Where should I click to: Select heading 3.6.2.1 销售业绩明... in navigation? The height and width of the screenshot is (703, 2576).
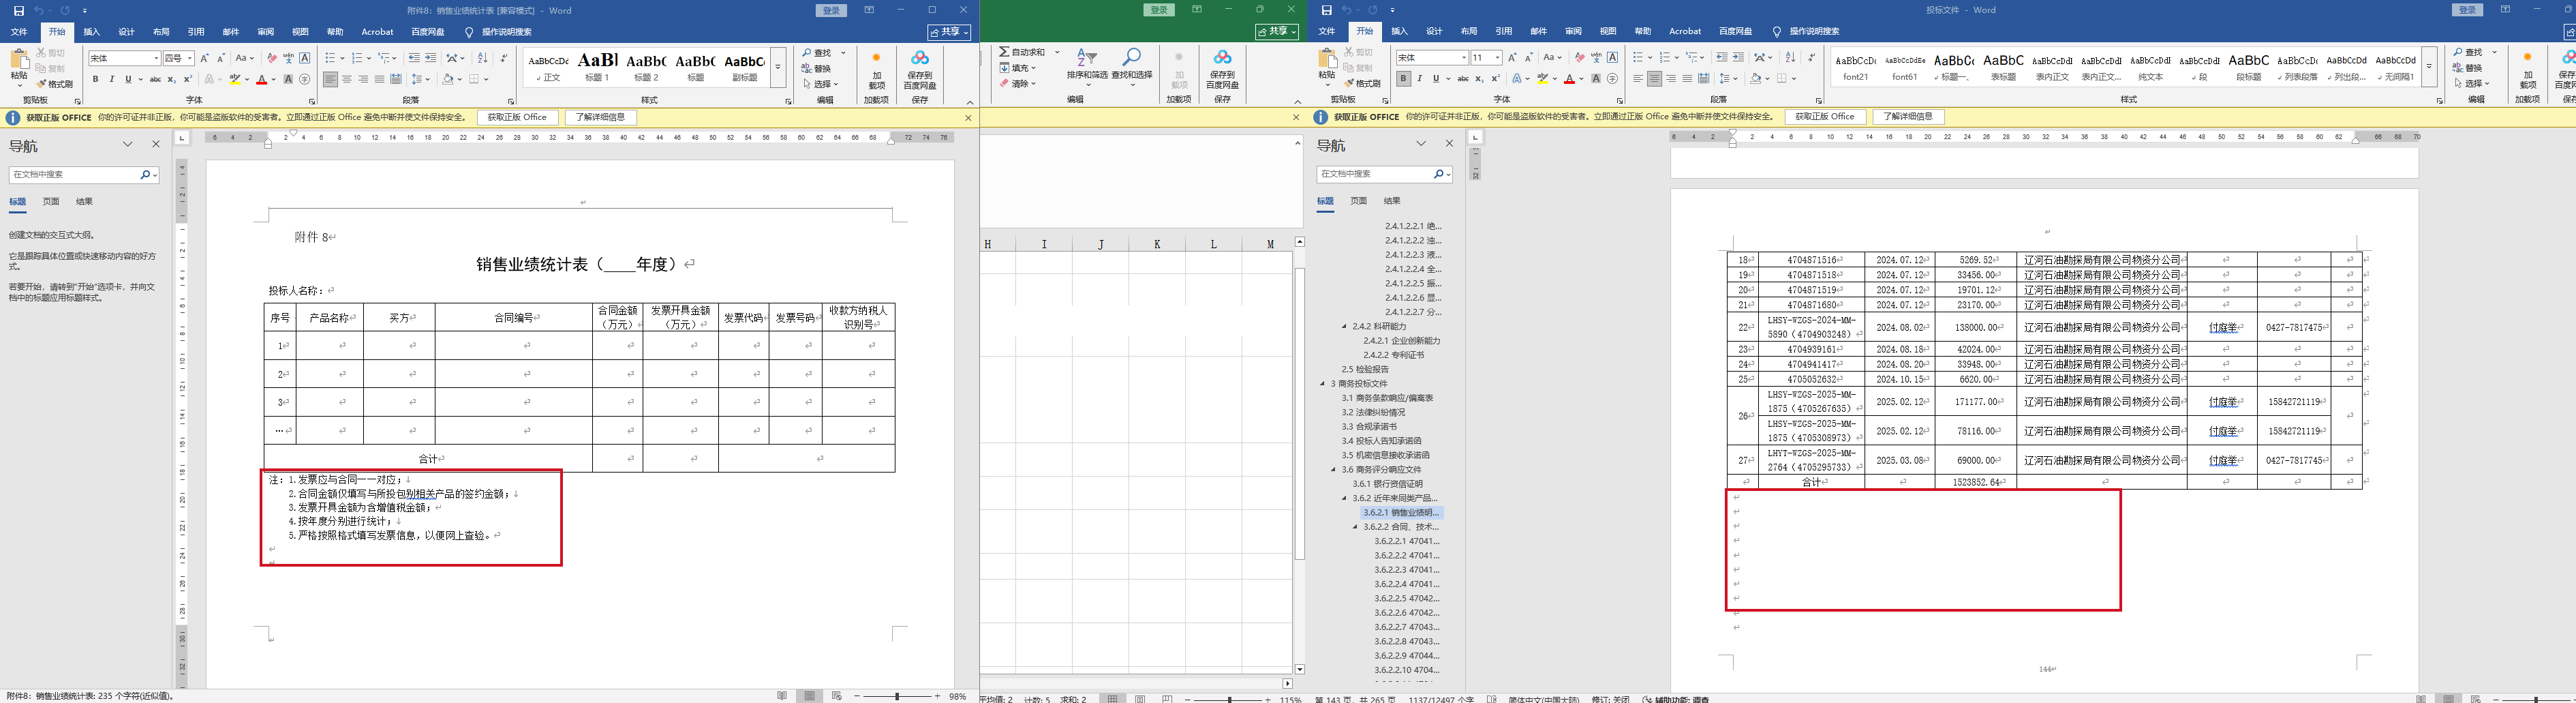pyautogui.click(x=1401, y=512)
